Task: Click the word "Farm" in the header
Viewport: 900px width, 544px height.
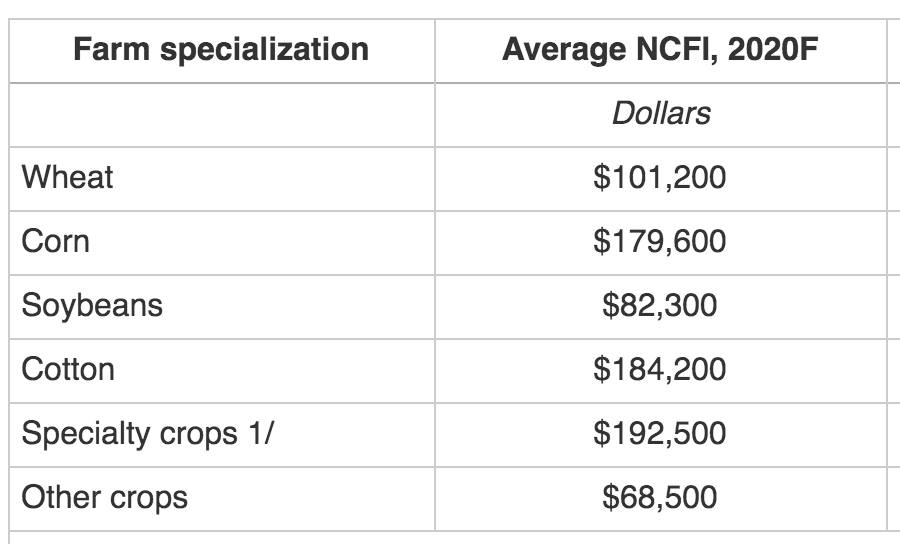Action: pyautogui.click(x=109, y=49)
